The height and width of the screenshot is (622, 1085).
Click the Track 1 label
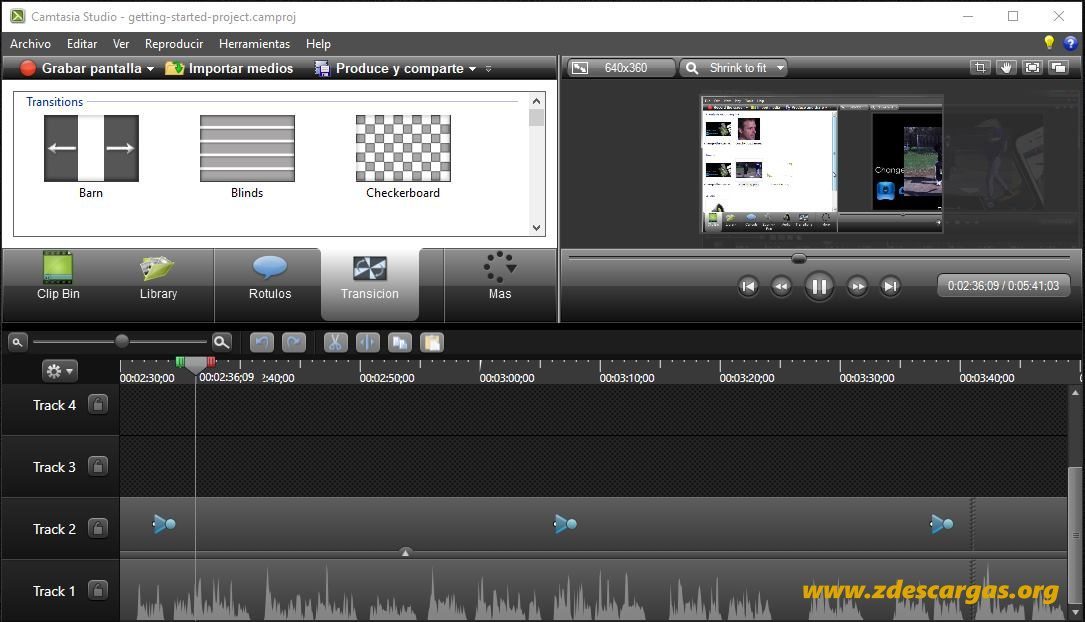[54, 591]
